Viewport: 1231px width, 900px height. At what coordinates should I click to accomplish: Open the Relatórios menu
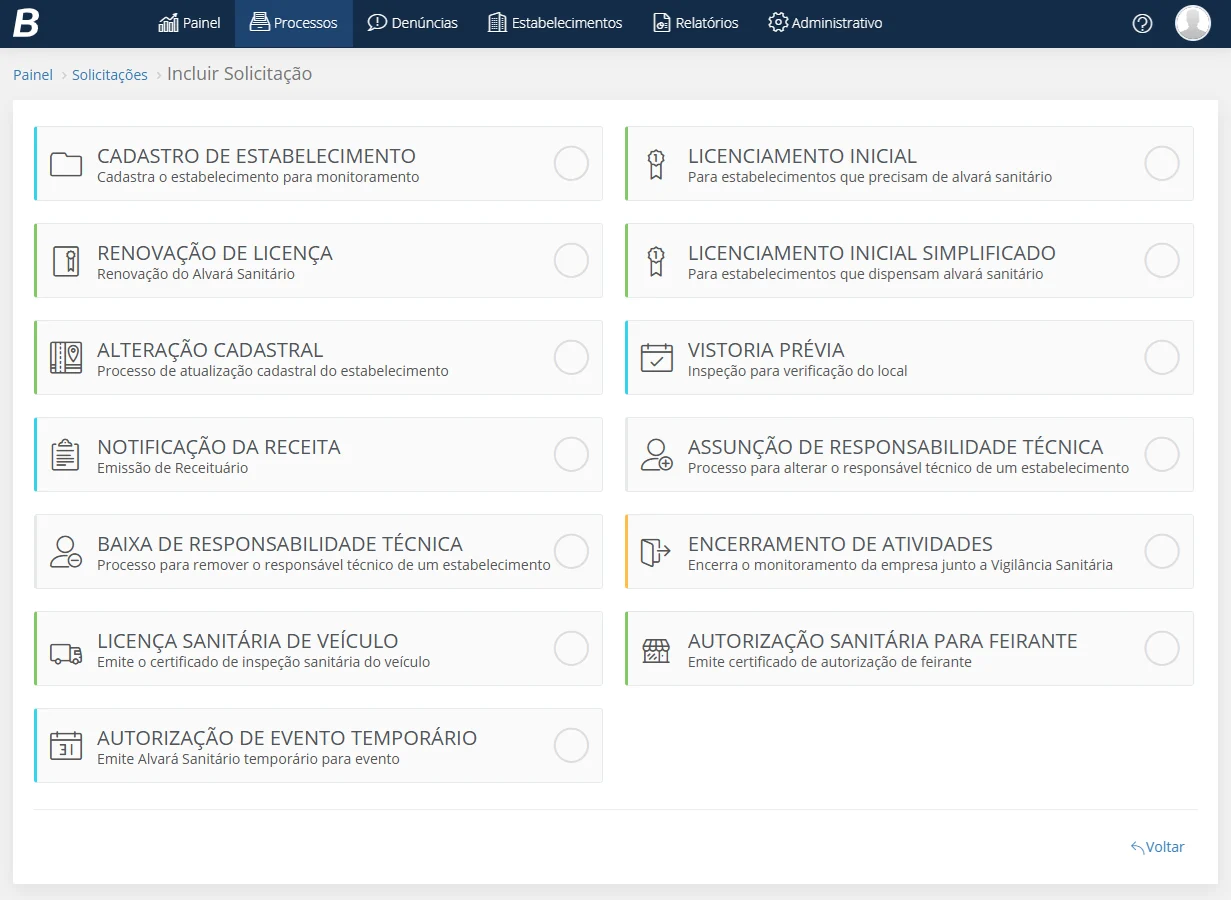(x=696, y=23)
